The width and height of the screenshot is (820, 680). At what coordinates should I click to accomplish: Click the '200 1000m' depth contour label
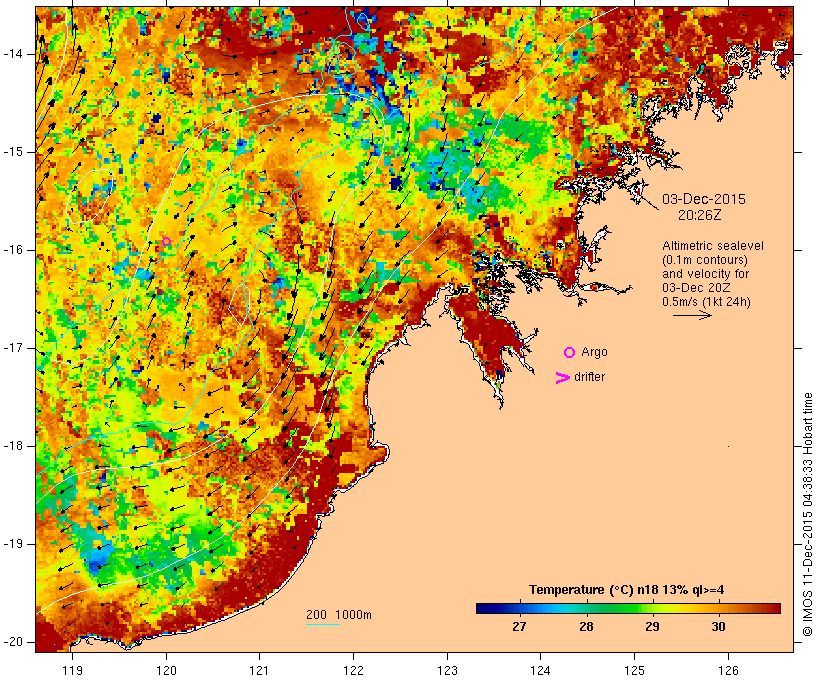[x=339, y=615]
